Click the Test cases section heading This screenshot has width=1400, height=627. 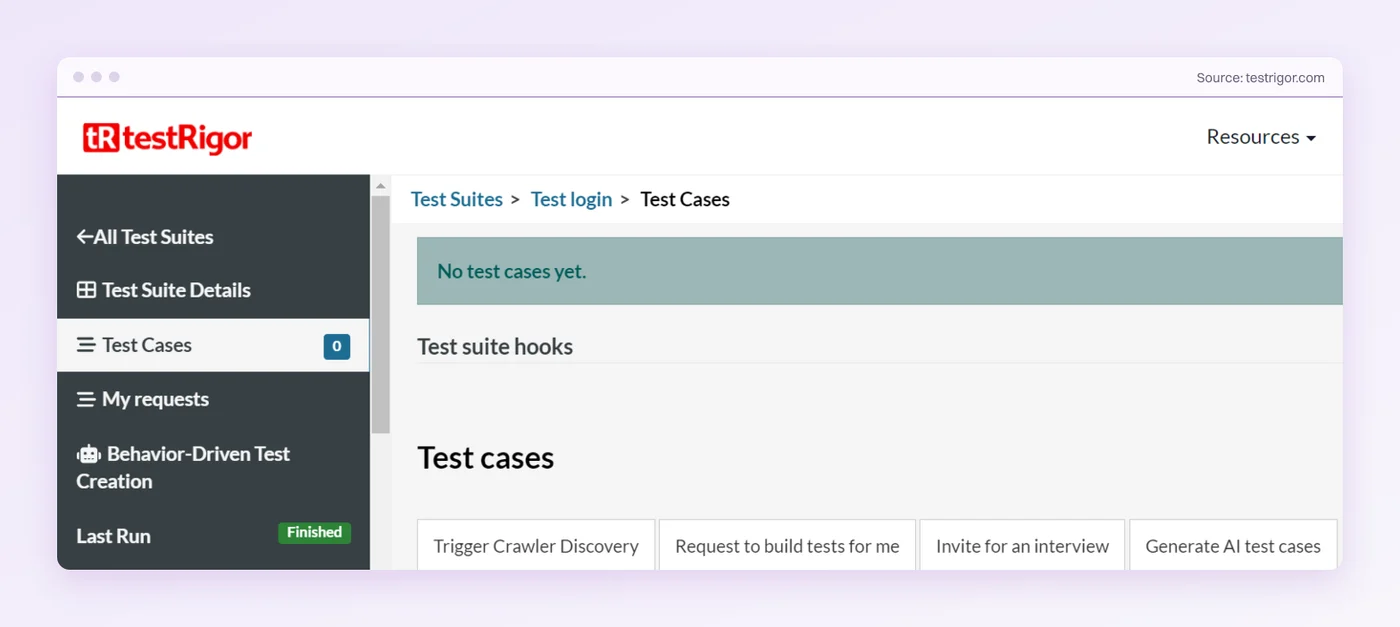pos(486,458)
